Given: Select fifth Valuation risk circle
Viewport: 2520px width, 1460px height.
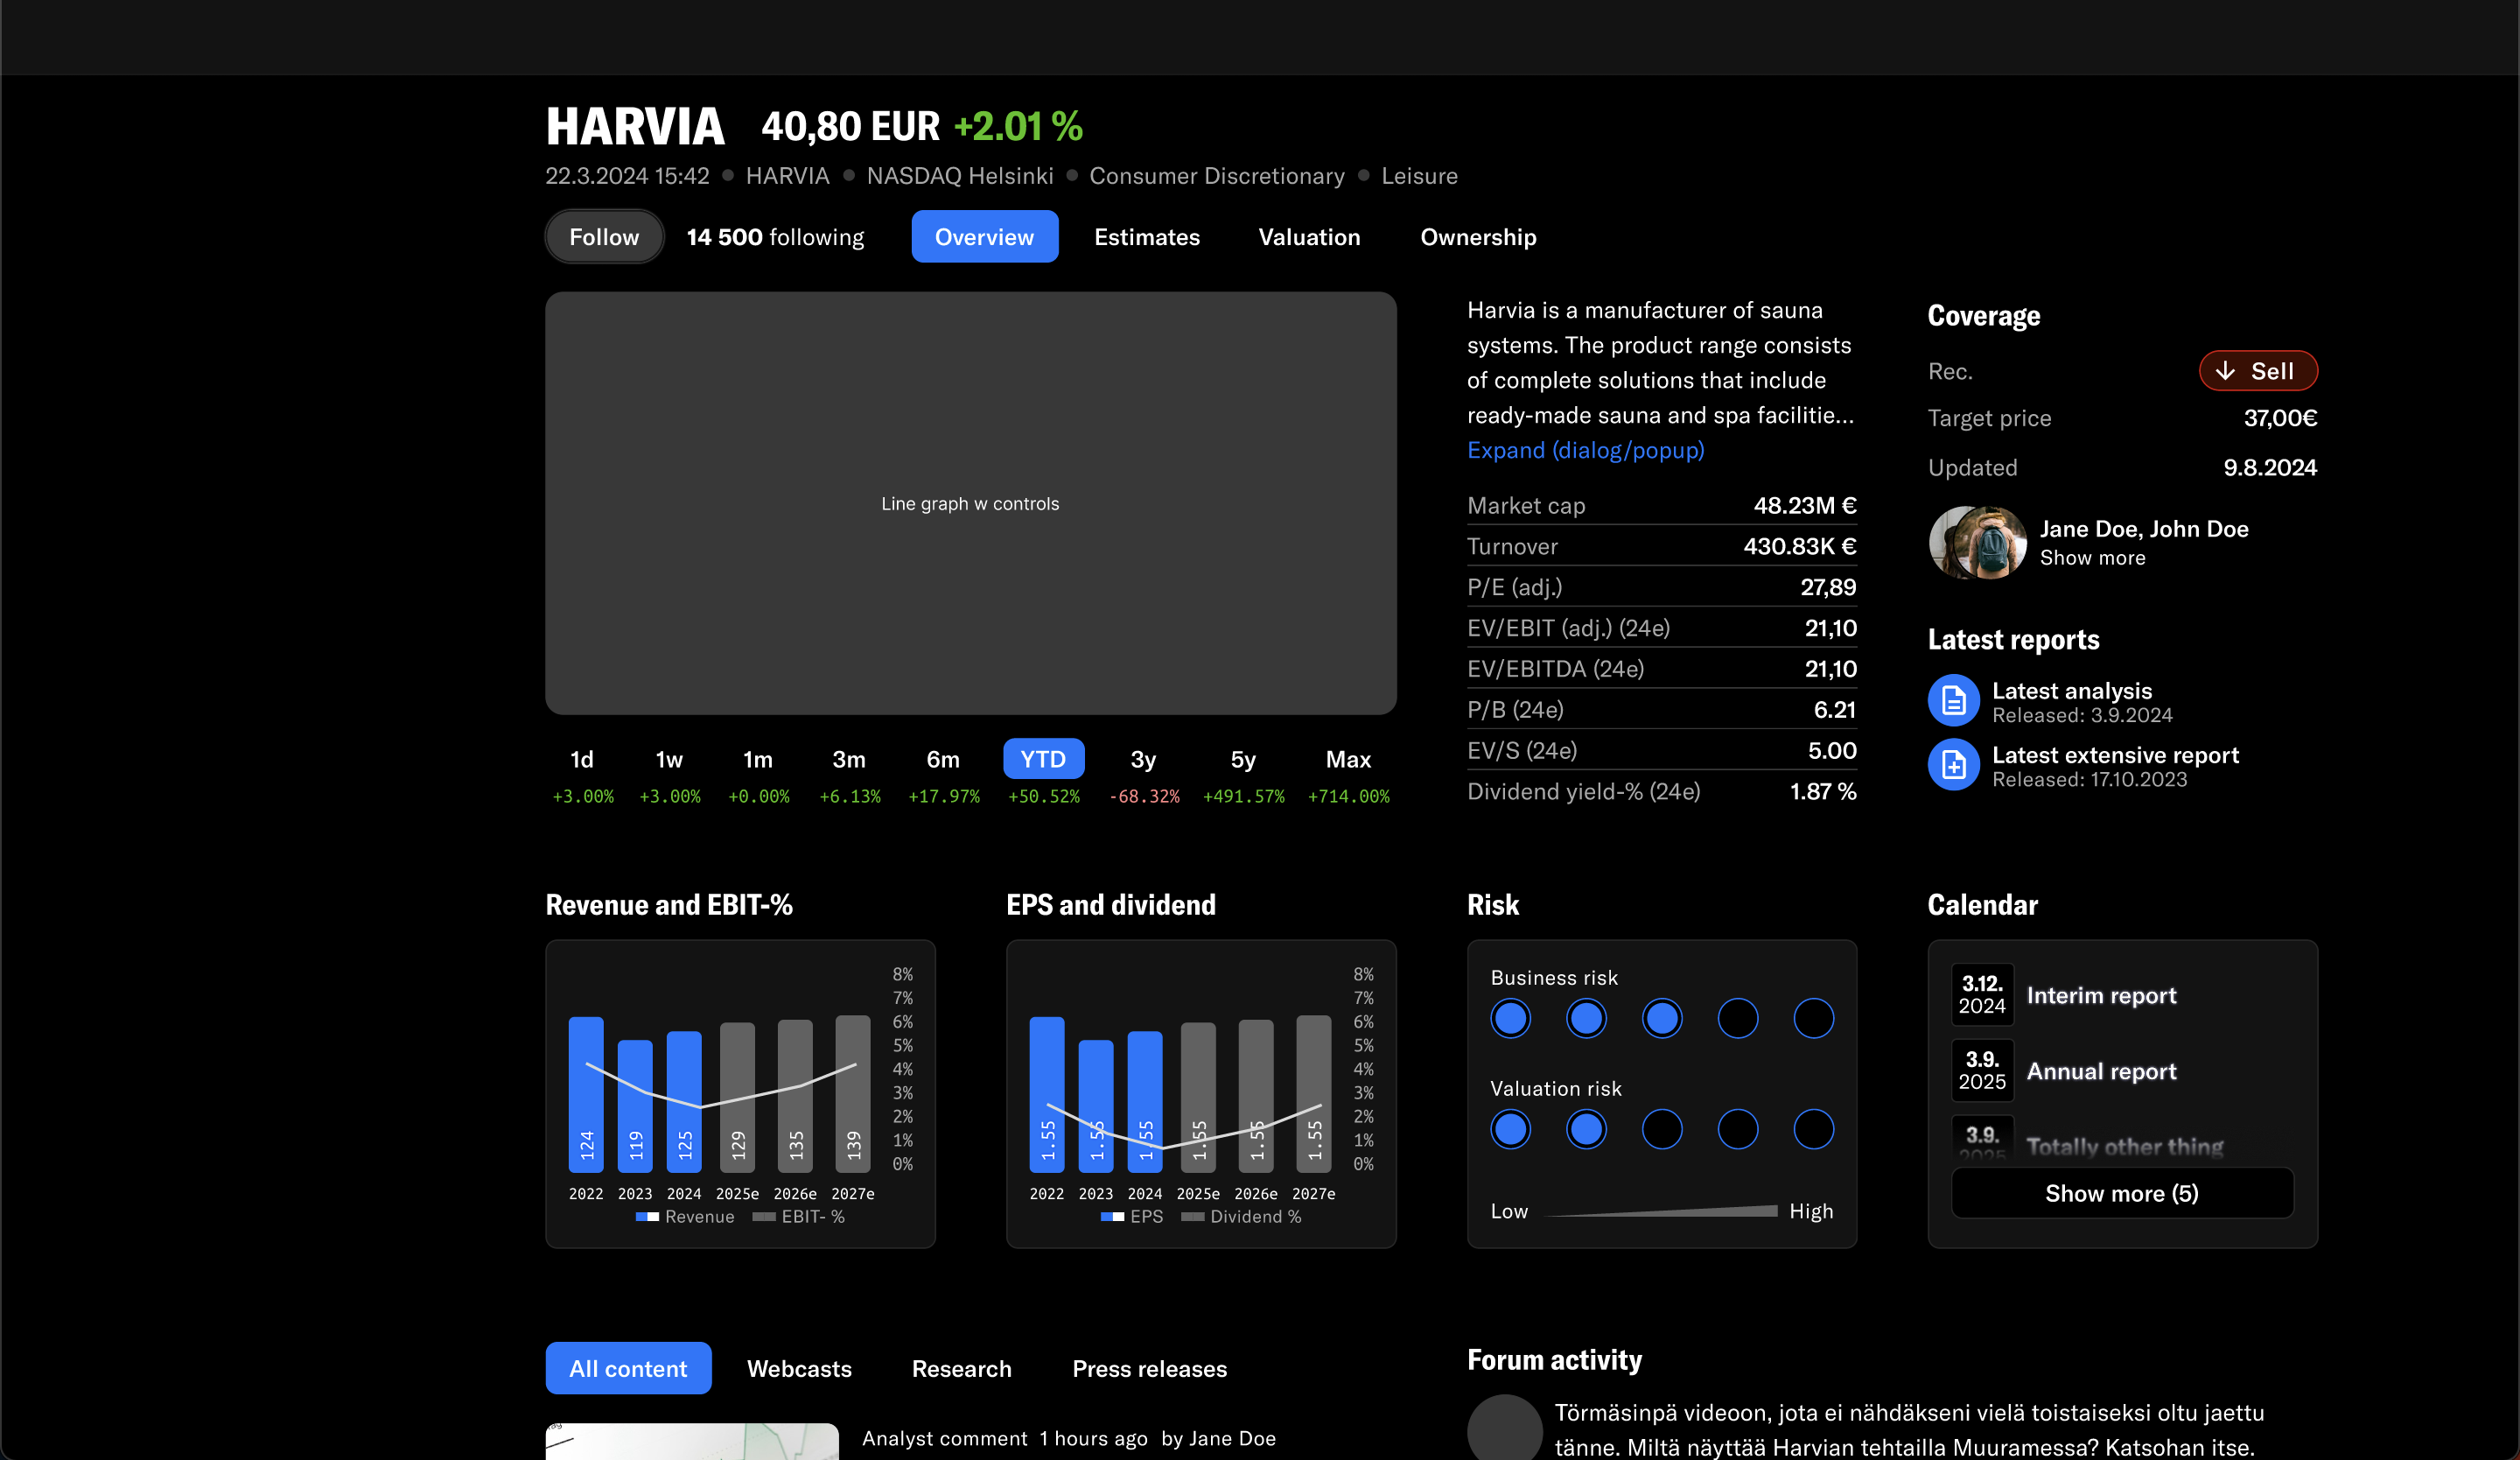Looking at the screenshot, I should (x=1813, y=1130).
